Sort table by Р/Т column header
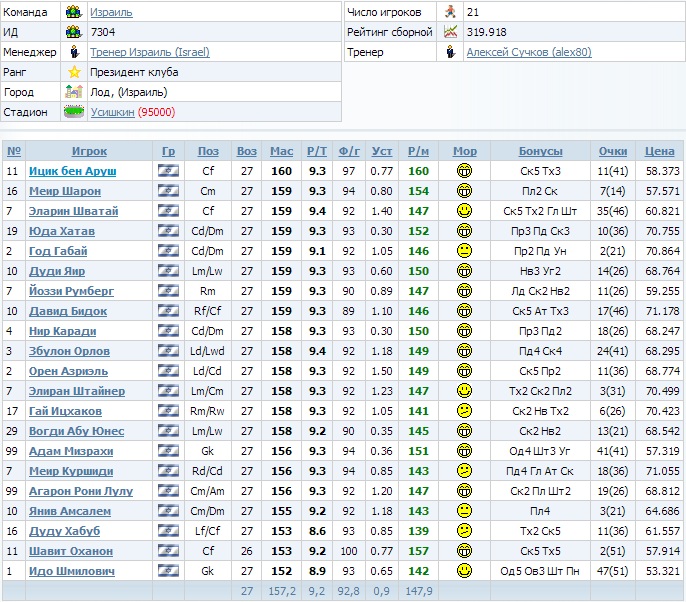Screen dimensions: 686x602 click(317, 151)
